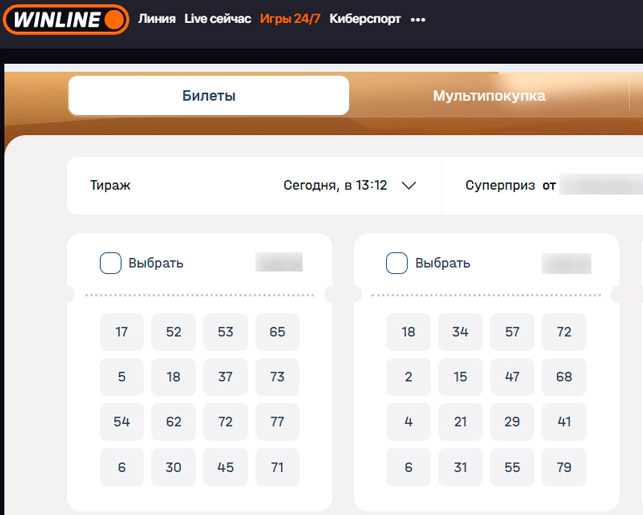Select number 65 on the first ticket
This screenshot has height=515, width=643.
(277, 332)
